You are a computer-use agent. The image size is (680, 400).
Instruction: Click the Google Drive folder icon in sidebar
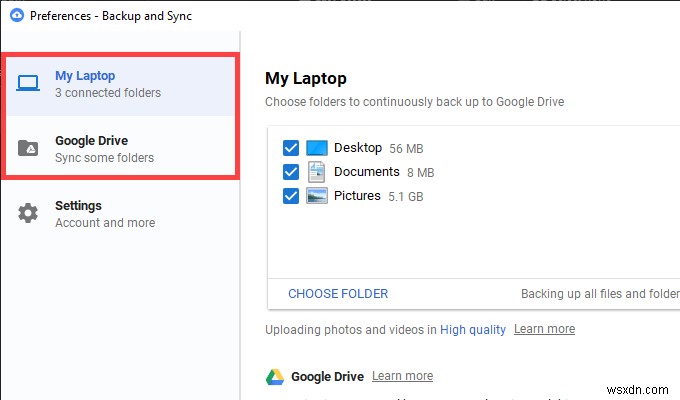(28, 148)
